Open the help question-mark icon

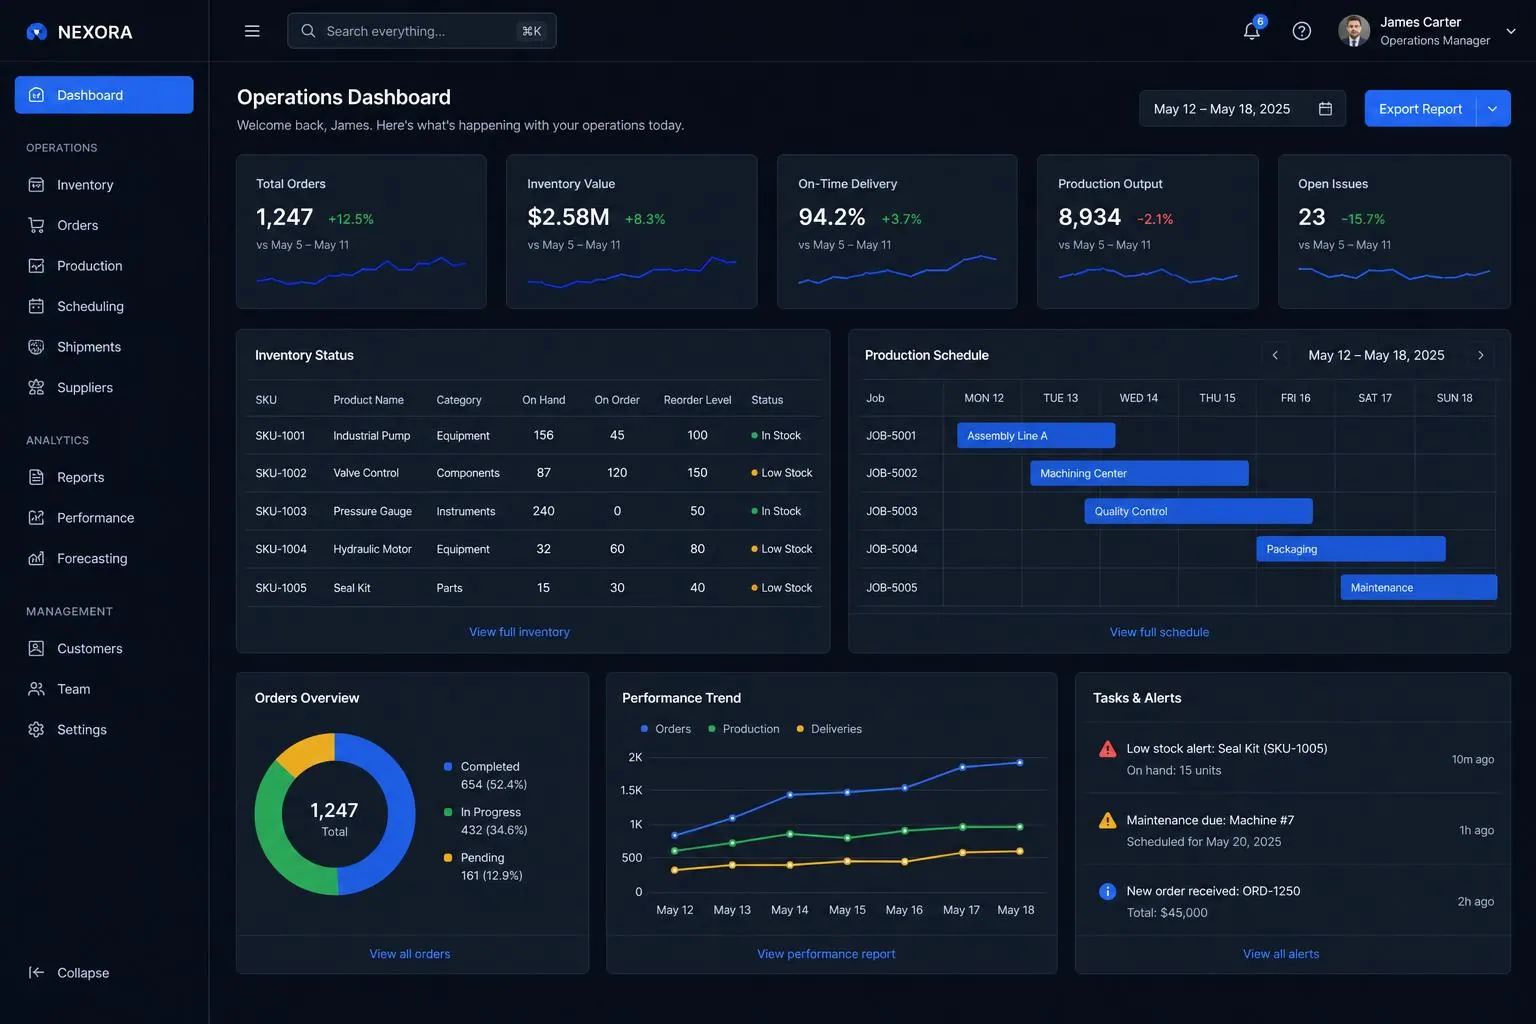tap(1302, 31)
